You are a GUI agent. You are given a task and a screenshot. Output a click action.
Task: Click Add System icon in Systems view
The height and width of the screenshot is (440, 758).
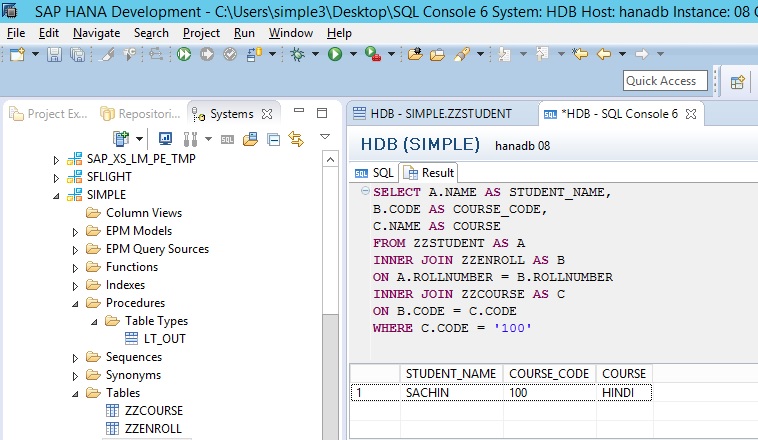click(x=120, y=139)
